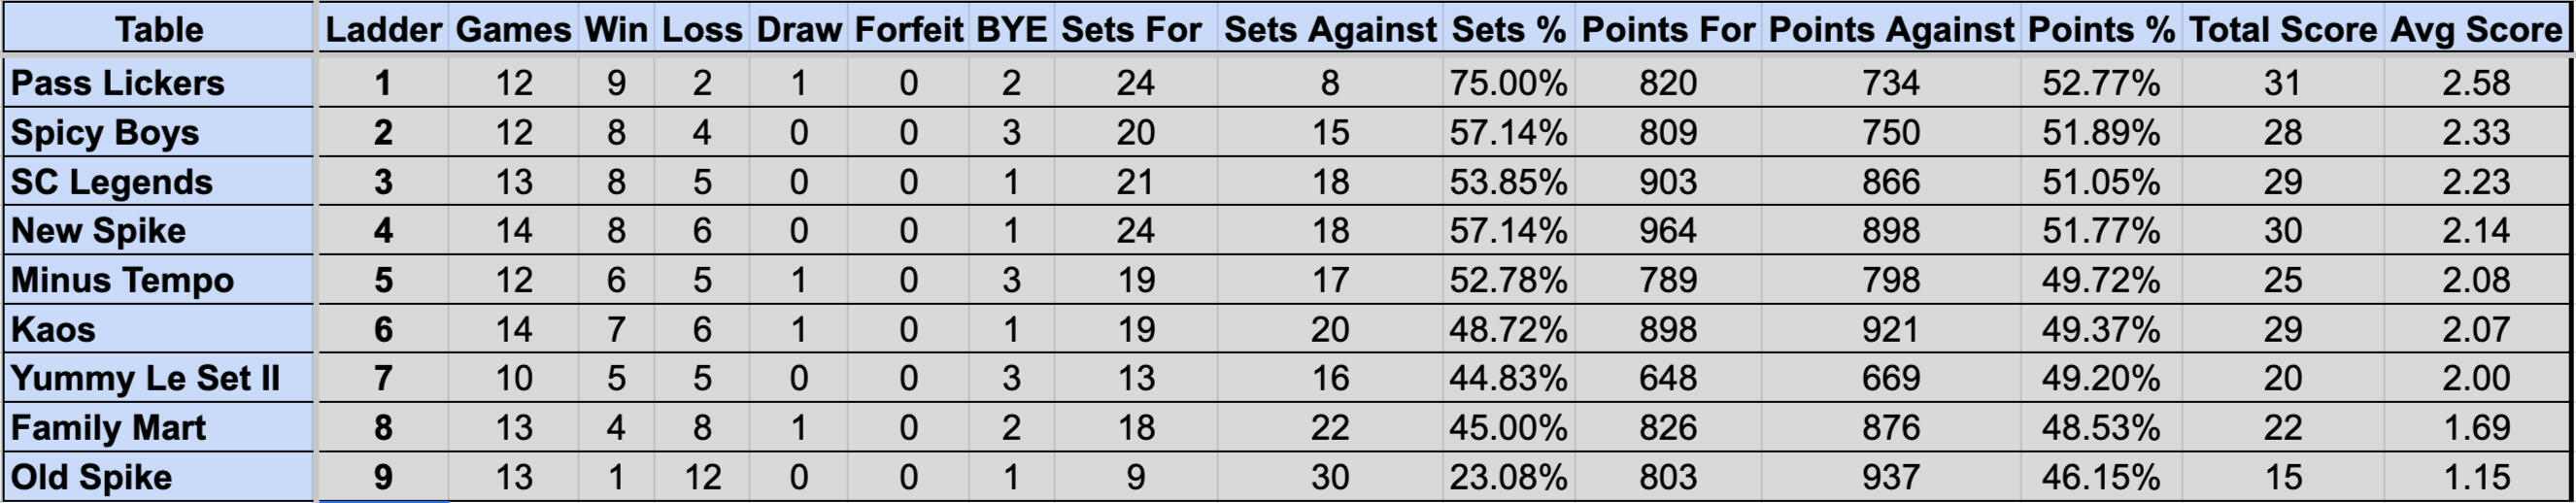Select Family Mart team name cell

point(159,428)
